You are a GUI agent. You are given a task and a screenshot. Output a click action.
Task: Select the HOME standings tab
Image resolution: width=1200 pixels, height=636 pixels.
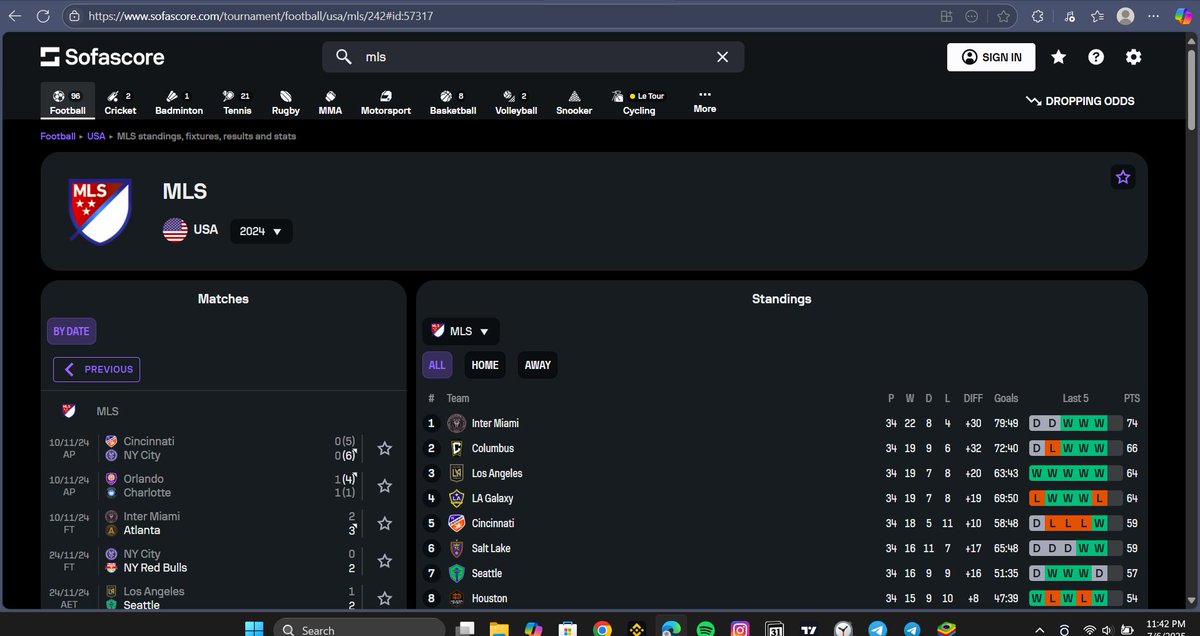click(x=485, y=365)
